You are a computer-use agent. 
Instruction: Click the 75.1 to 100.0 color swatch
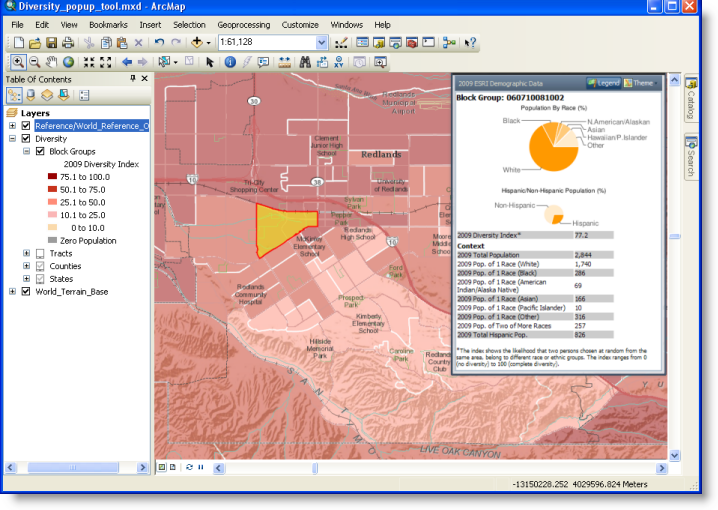tap(52, 176)
